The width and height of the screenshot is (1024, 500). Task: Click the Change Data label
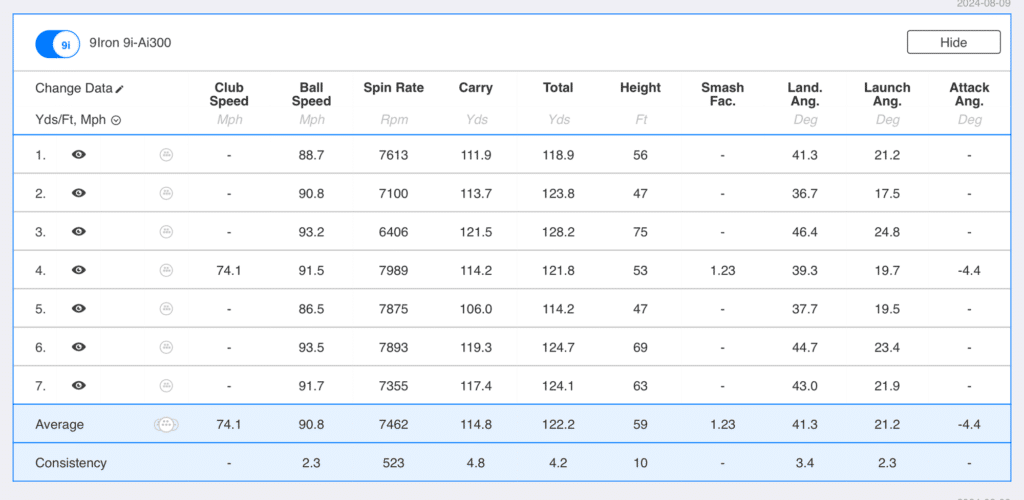tap(73, 88)
